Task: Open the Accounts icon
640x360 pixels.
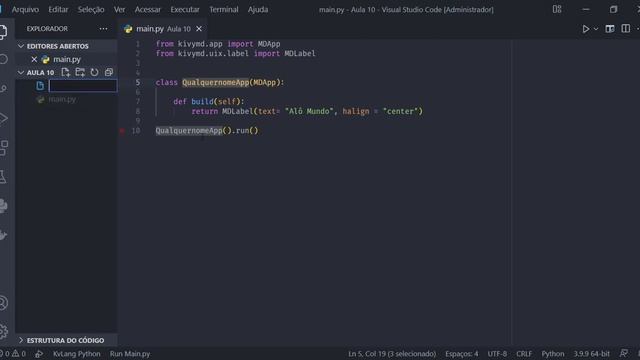Action: (3, 303)
